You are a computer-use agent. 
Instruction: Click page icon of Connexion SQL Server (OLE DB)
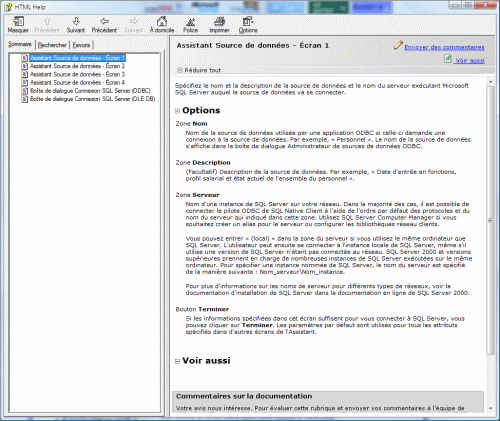24,99
